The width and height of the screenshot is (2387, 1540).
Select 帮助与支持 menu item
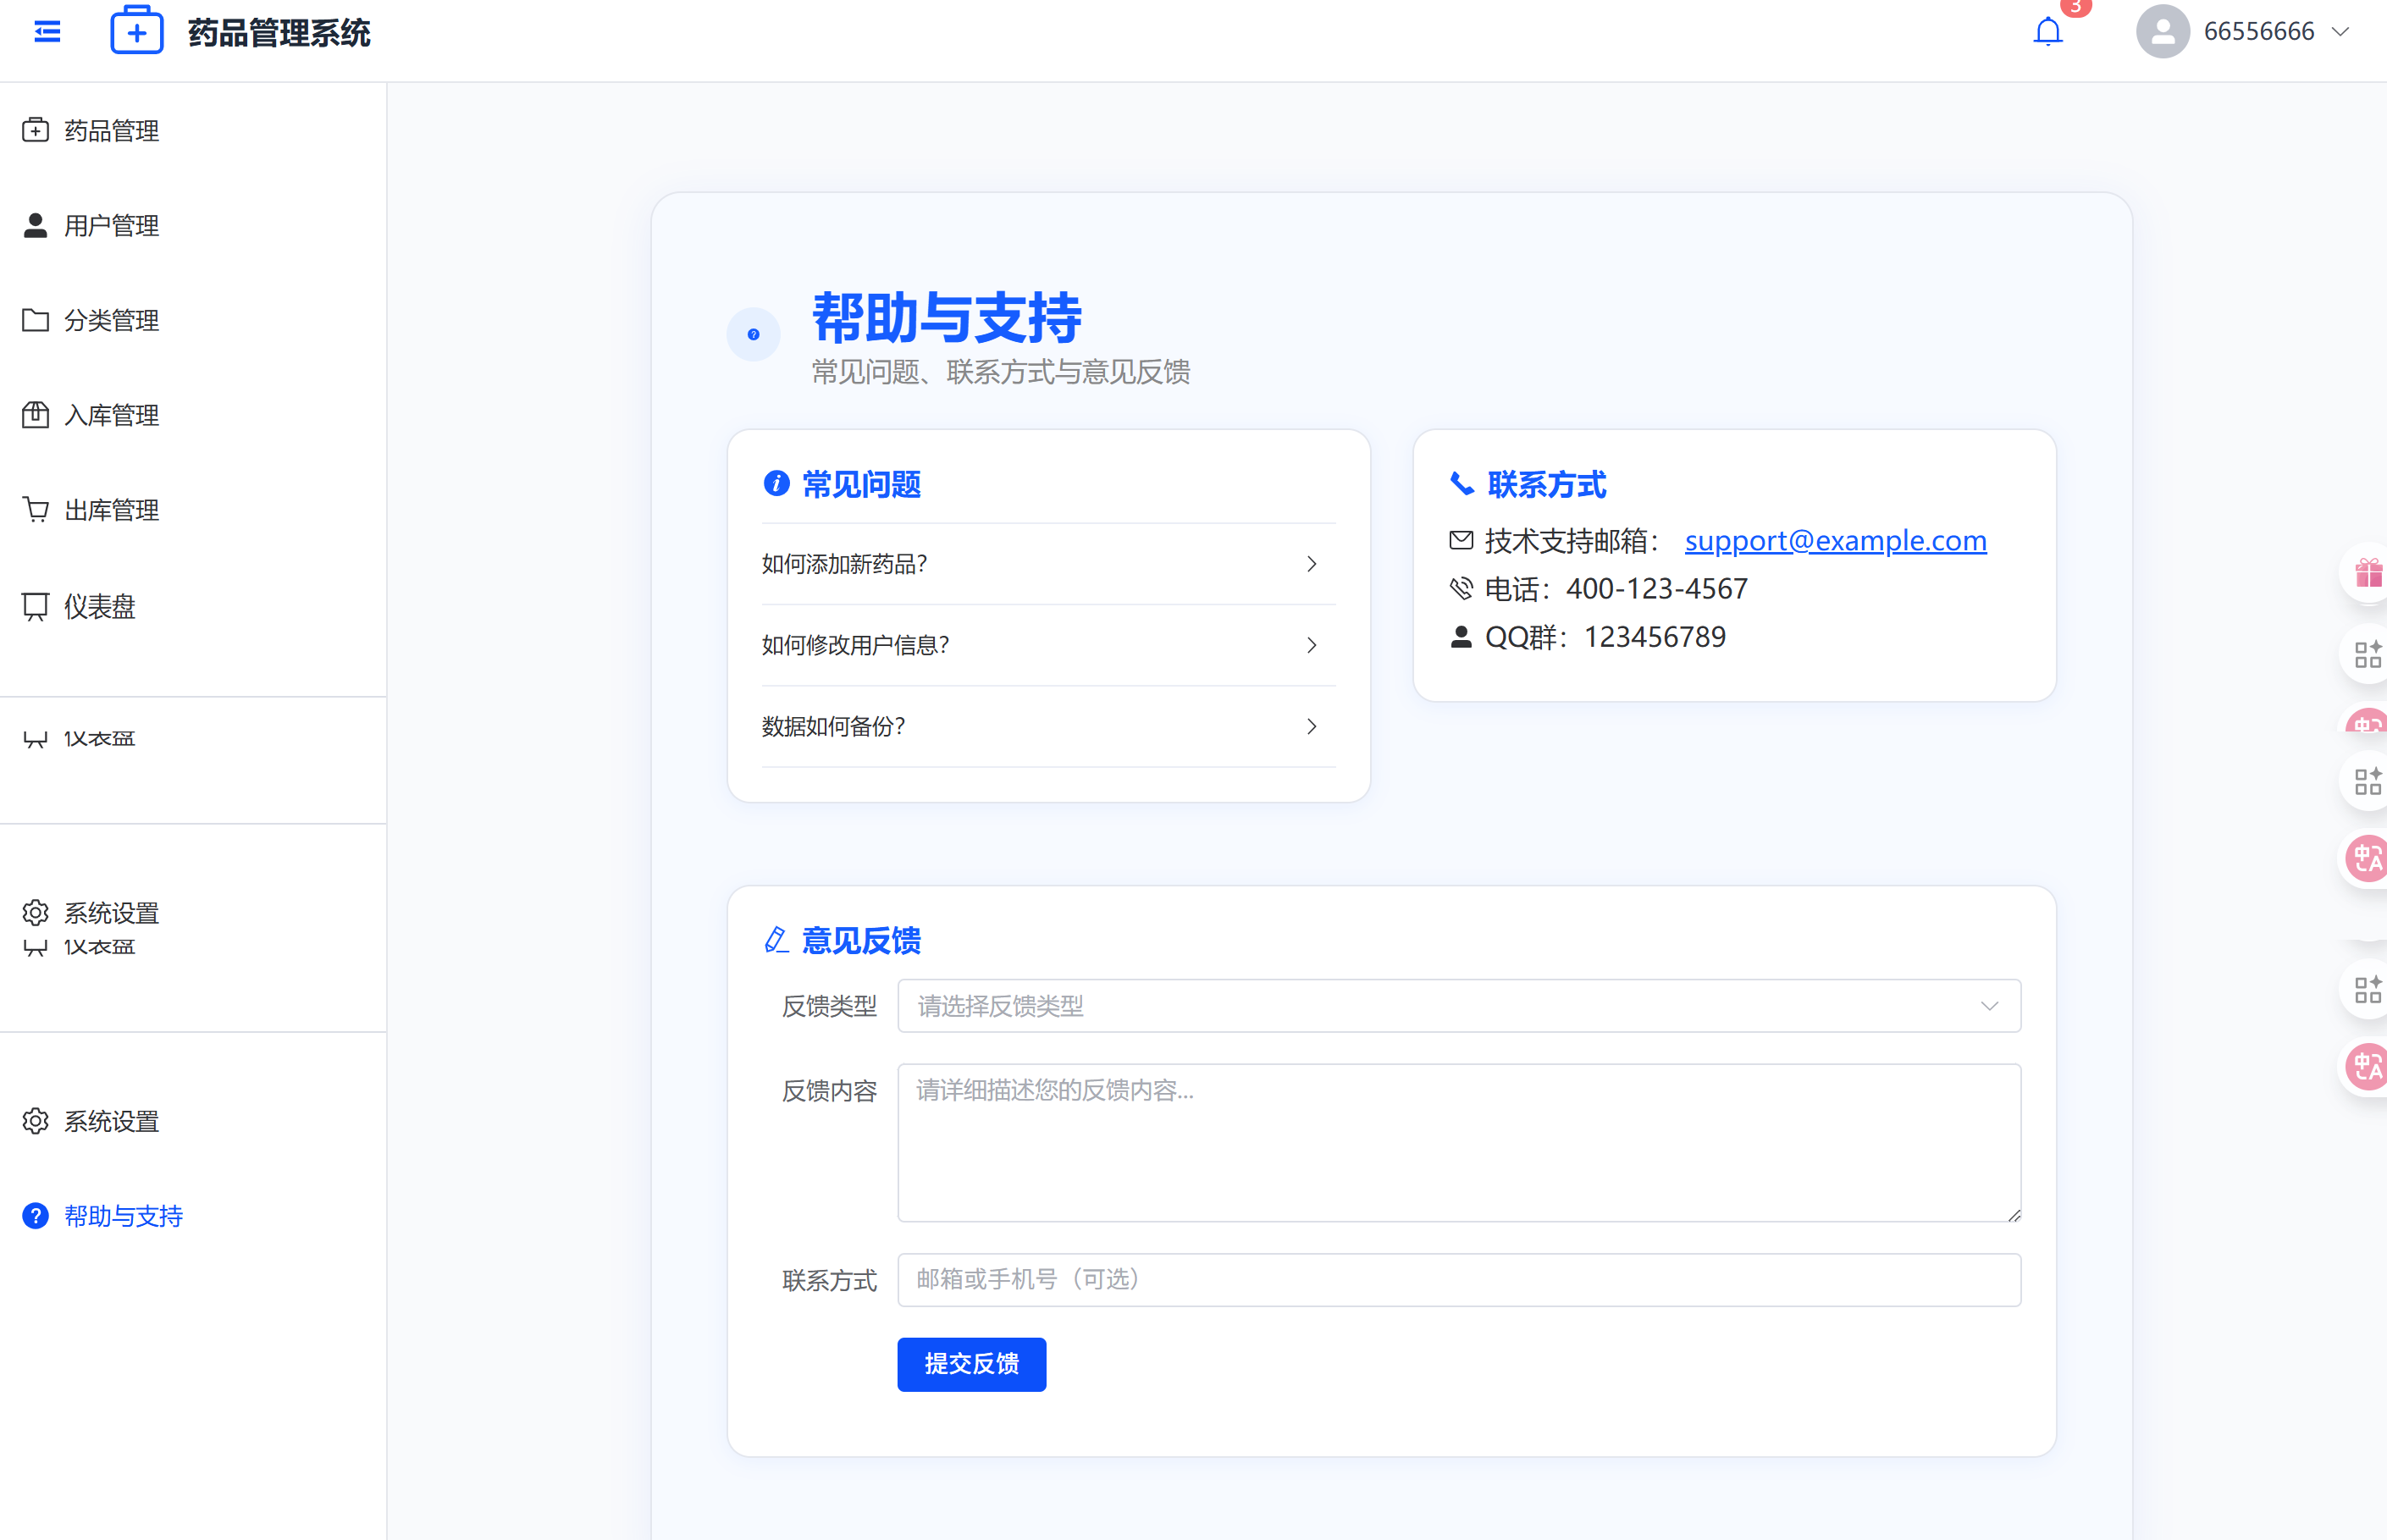tap(123, 1216)
